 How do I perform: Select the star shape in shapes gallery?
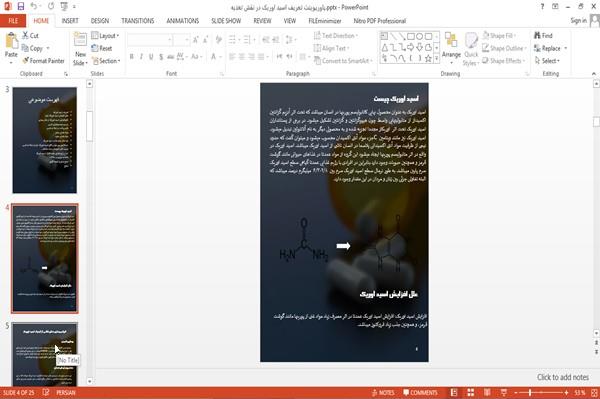[428, 58]
